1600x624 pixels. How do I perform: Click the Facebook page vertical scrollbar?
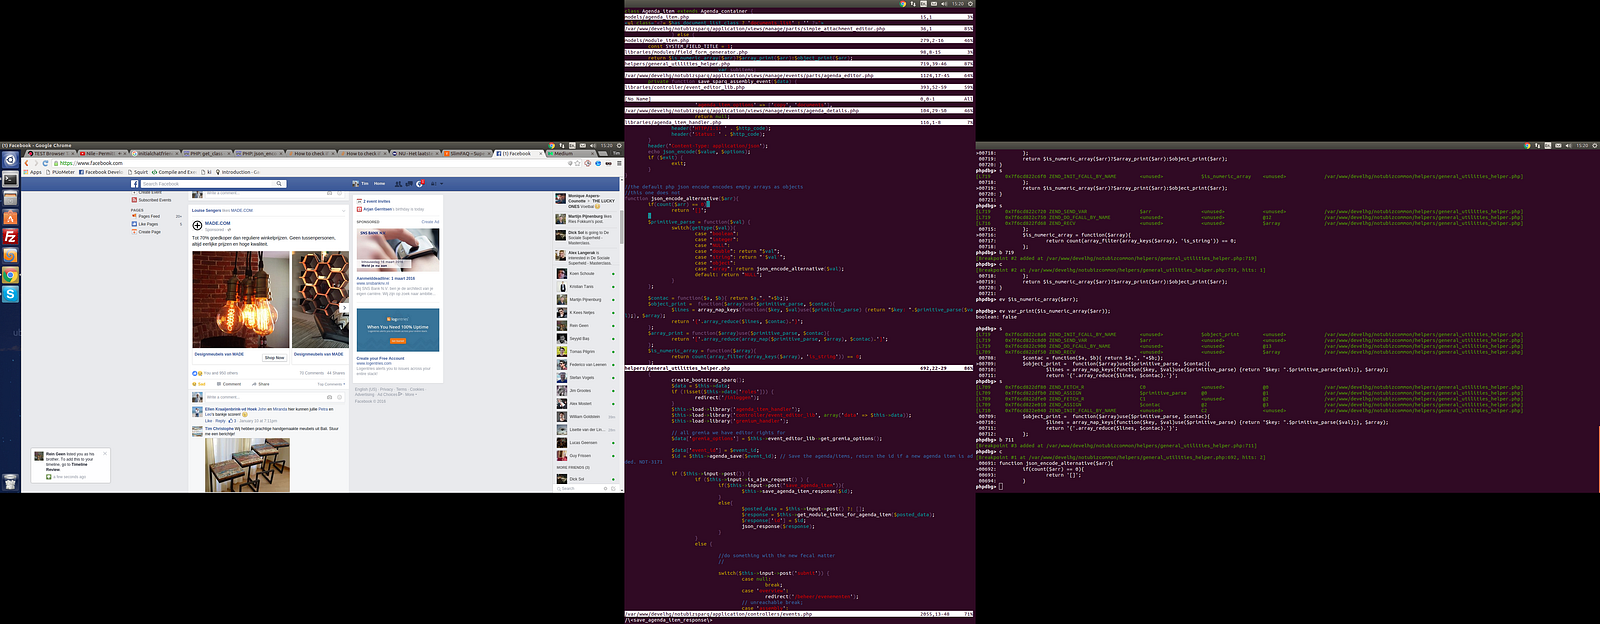(x=621, y=227)
